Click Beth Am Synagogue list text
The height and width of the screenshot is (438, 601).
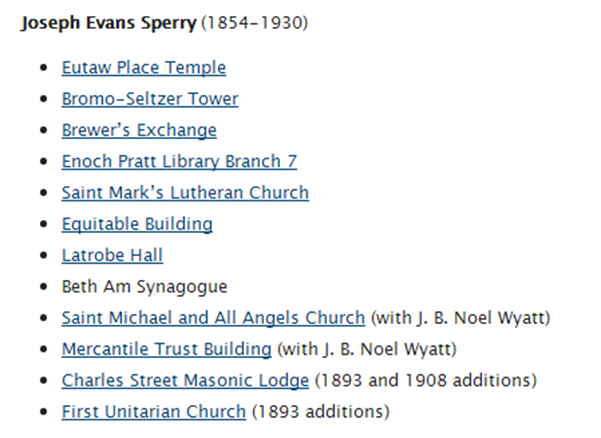click(x=145, y=287)
